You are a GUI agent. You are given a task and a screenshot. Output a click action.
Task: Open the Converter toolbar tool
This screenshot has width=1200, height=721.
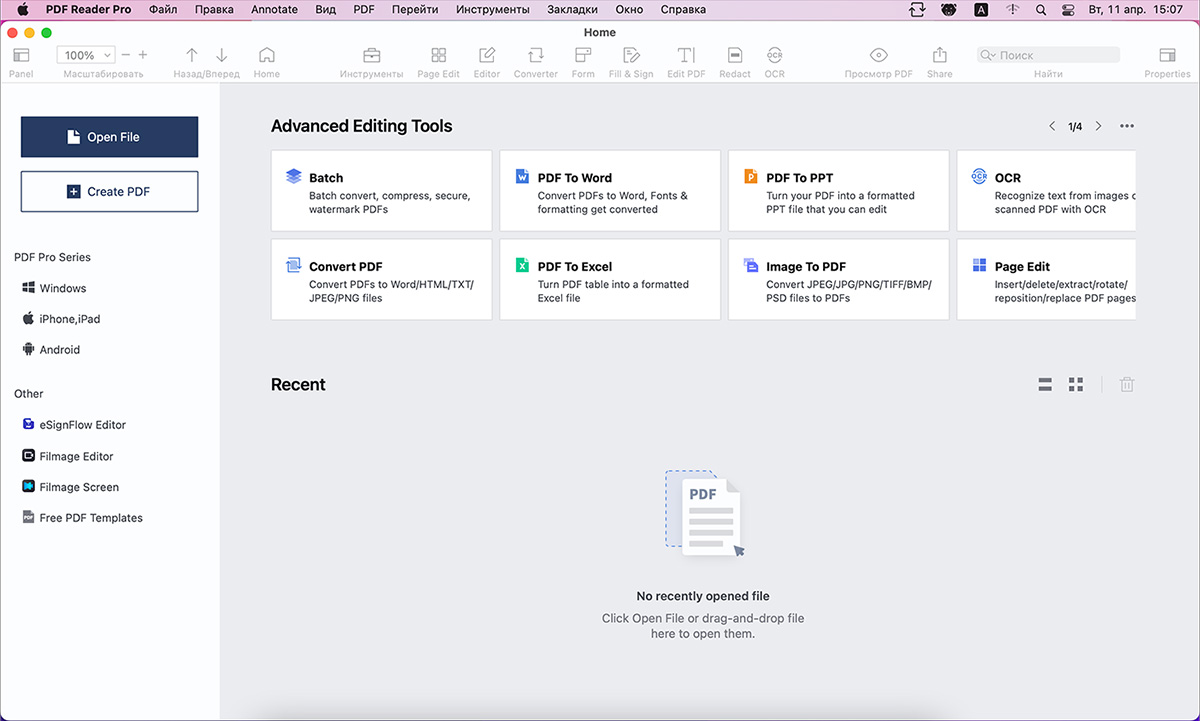536,55
